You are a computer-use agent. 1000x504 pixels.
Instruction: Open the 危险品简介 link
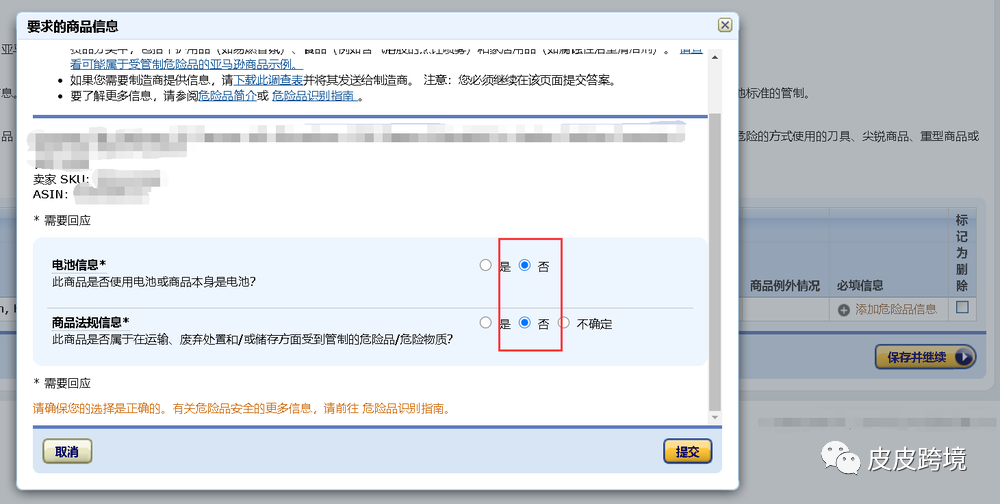[x=228, y=96]
